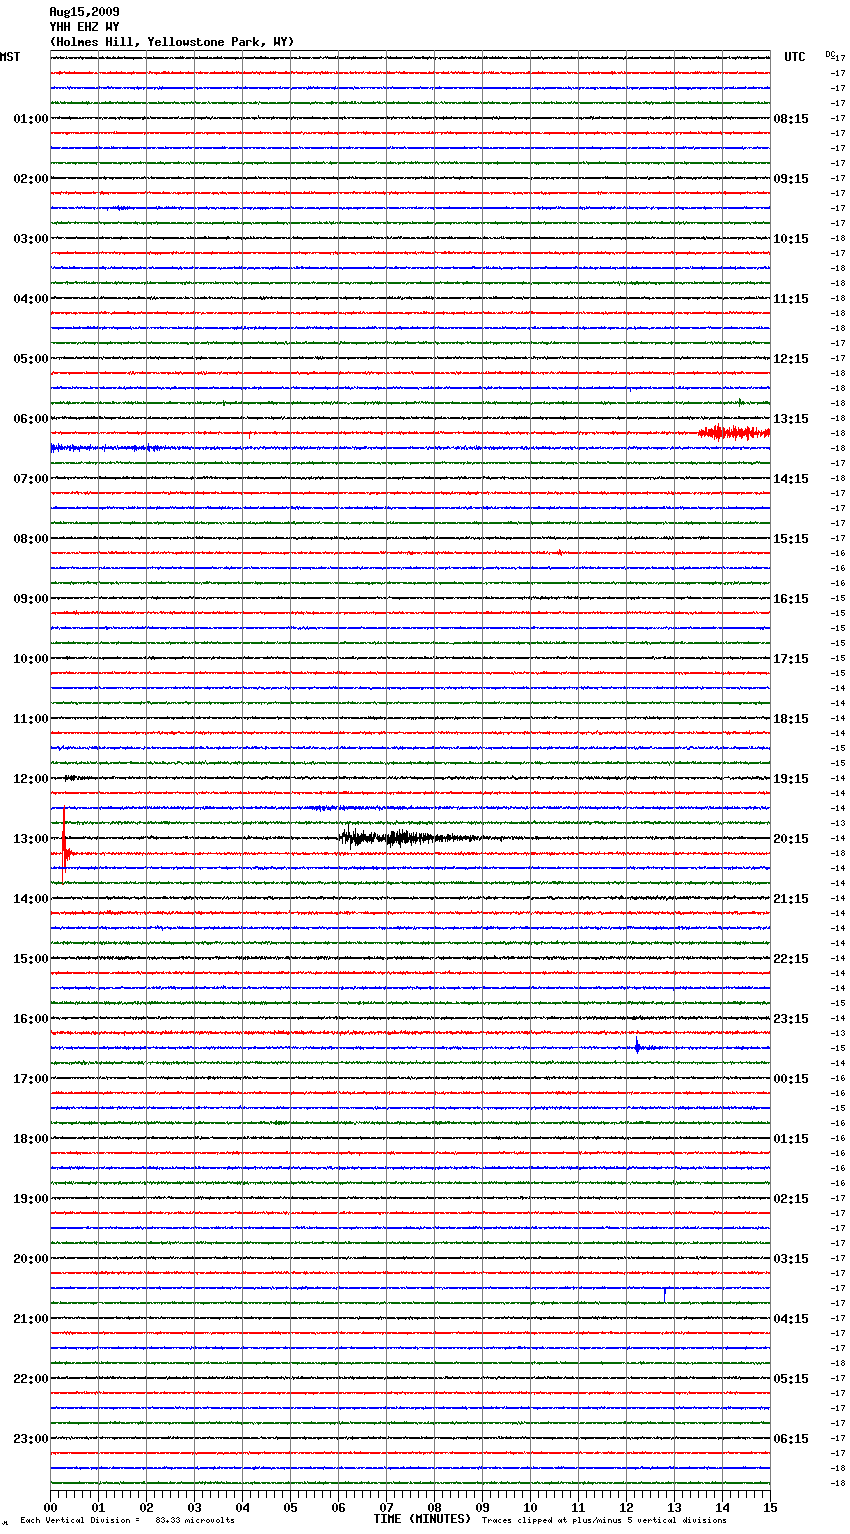Click the blue spike after 16:00 MST
This screenshot has width=850, height=1534.
click(637, 1046)
